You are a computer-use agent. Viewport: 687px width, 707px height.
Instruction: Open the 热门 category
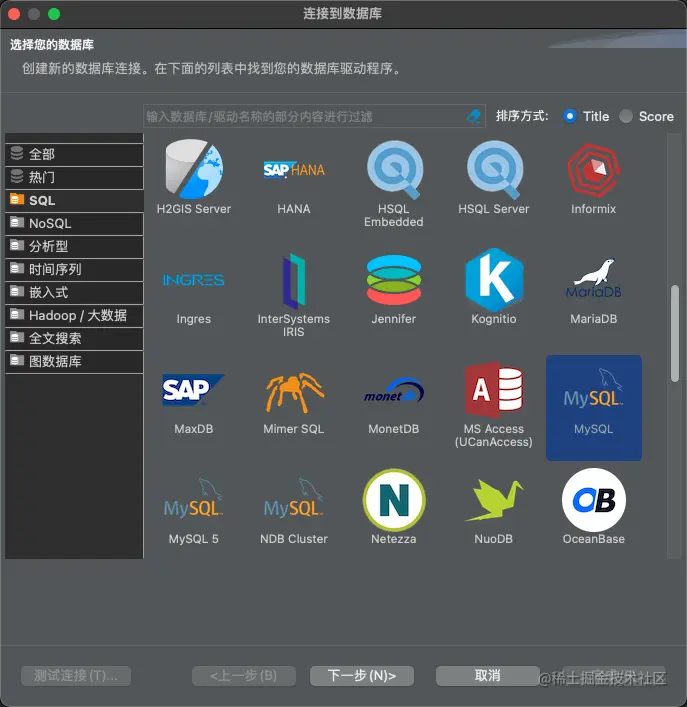(74, 177)
